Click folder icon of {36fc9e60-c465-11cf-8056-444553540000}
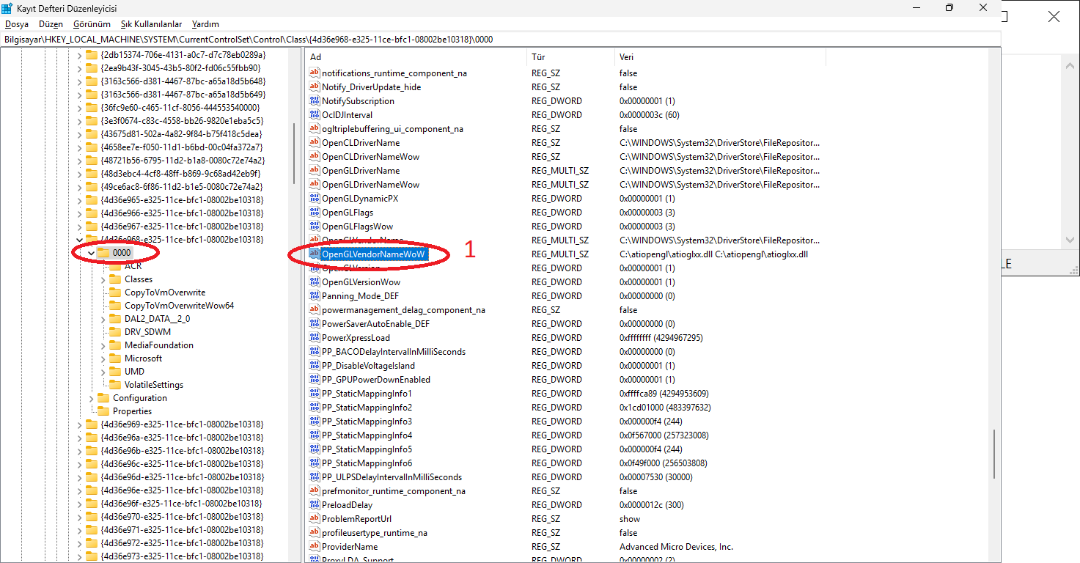The width and height of the screenshot is (1080, 563). click(x=92, y=108)
